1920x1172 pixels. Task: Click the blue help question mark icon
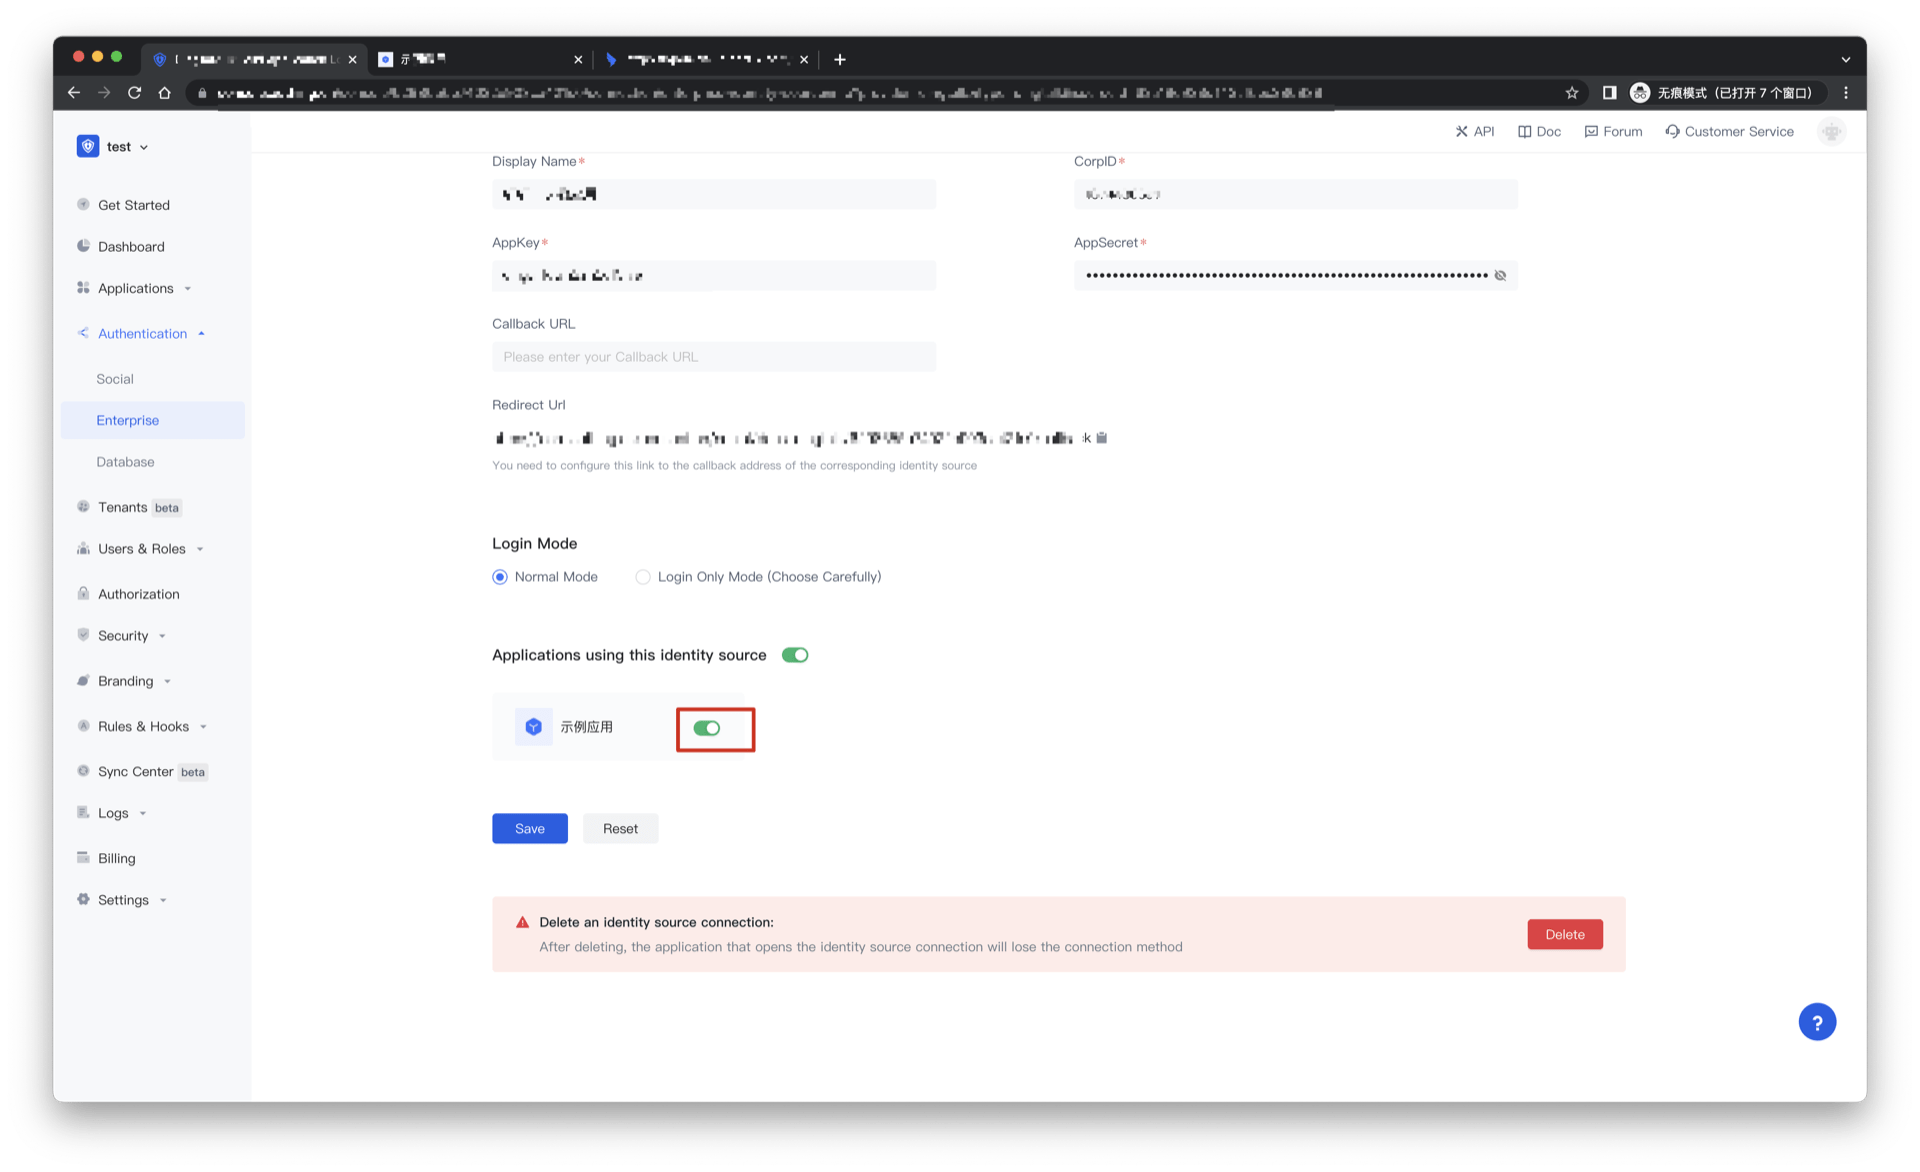tap(1816, 1022)
